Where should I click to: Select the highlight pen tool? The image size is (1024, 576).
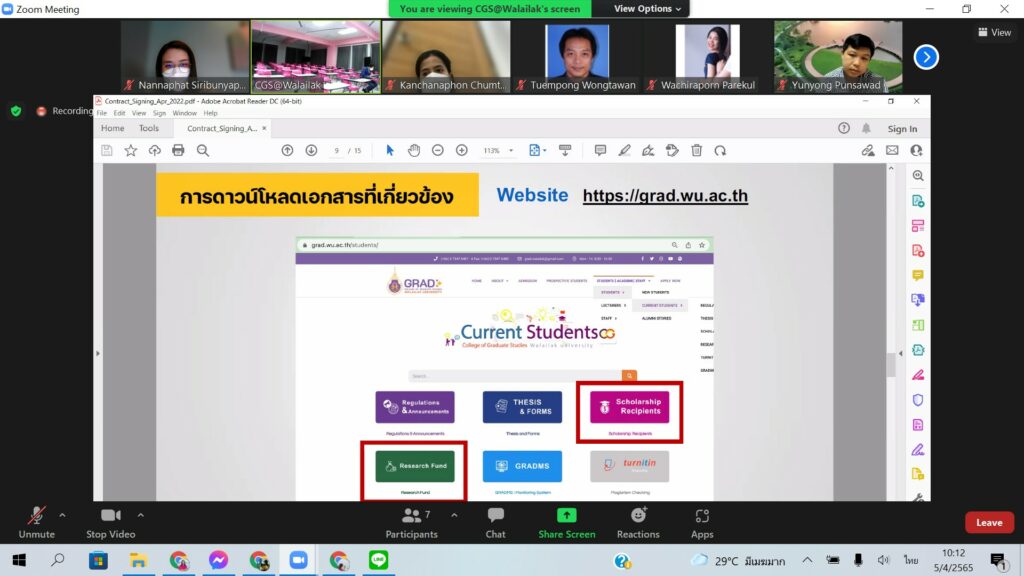click(624, 151)
